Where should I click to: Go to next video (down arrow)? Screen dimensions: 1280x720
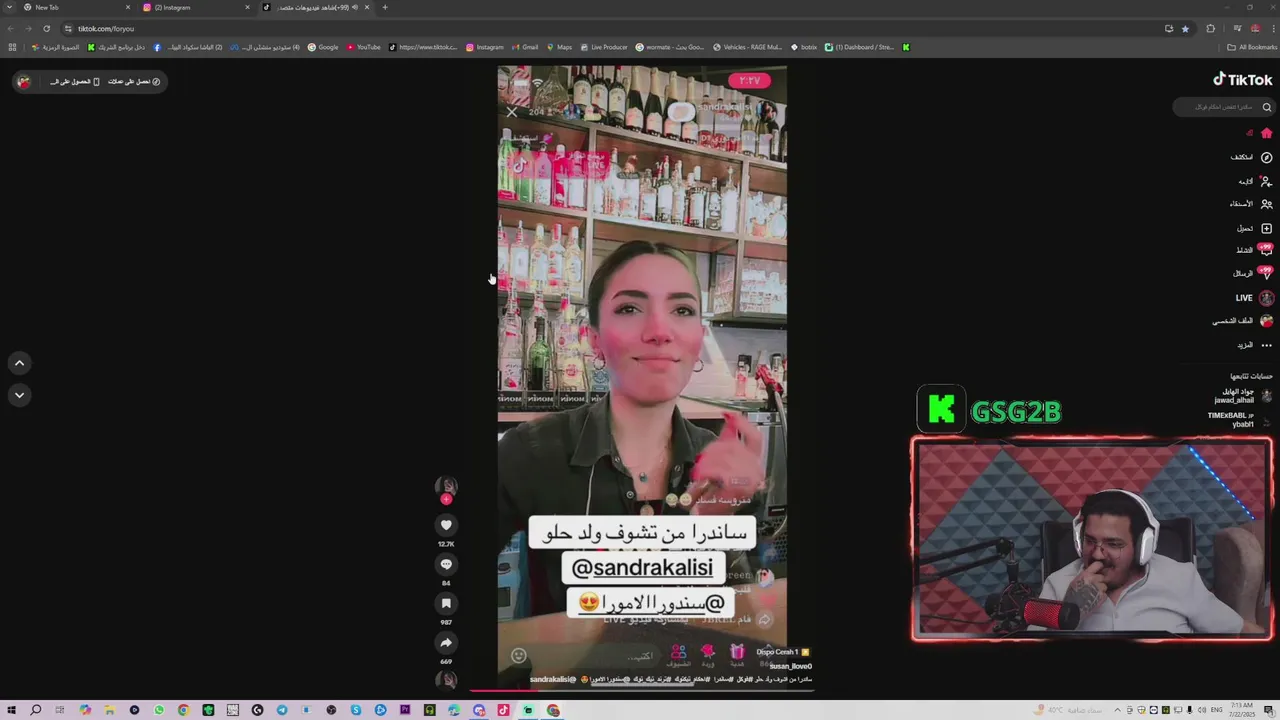tap(19, 395)
